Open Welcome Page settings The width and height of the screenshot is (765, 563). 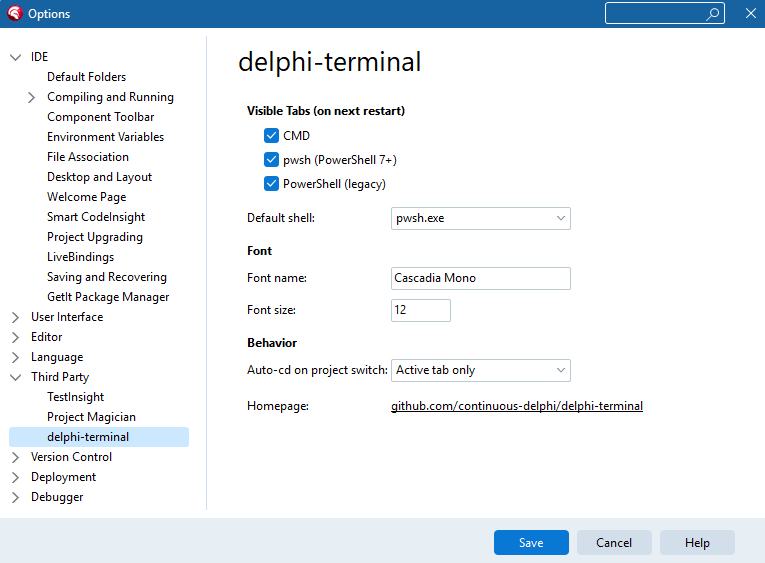tap(86, 197)
